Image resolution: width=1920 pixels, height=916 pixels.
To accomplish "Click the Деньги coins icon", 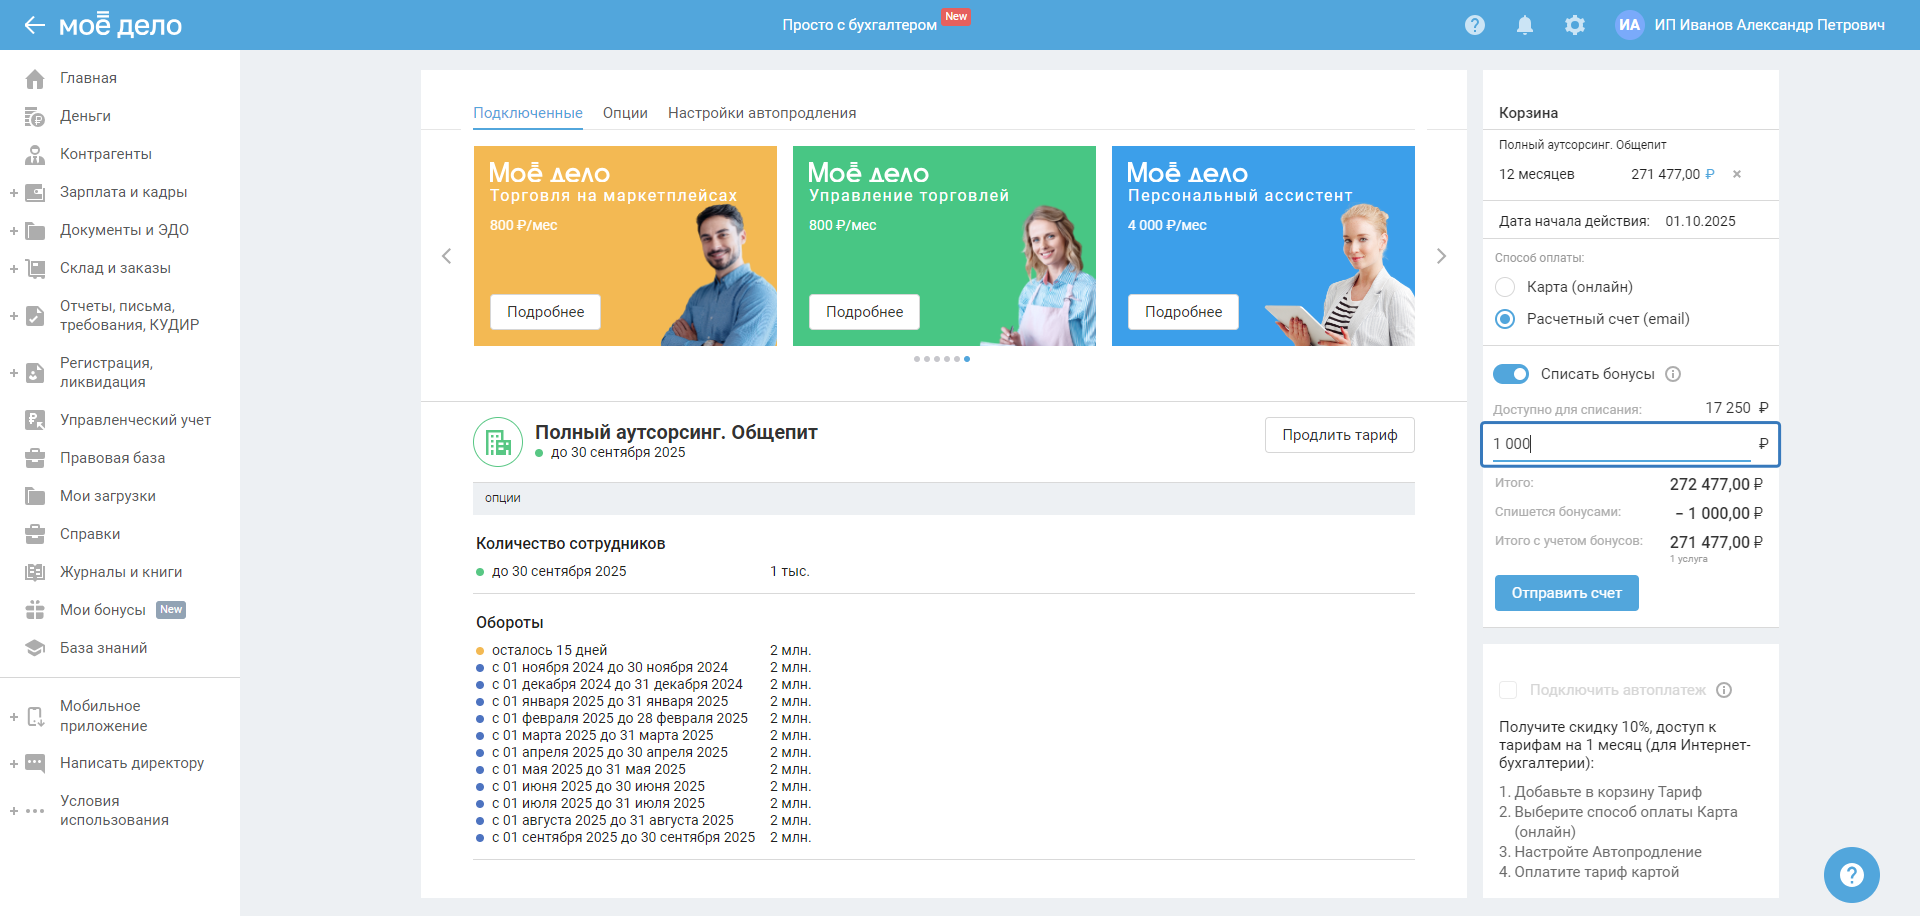I will point(35,116).
